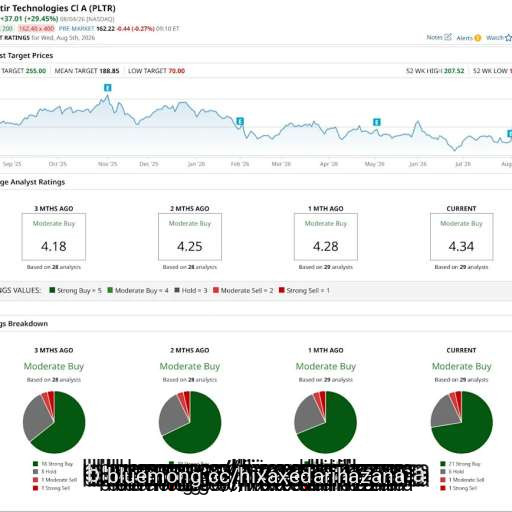Viewport: 512px width, 512px height.
Task: Click the PRE MARKET 162.22 price
Action: click(105, 29)
